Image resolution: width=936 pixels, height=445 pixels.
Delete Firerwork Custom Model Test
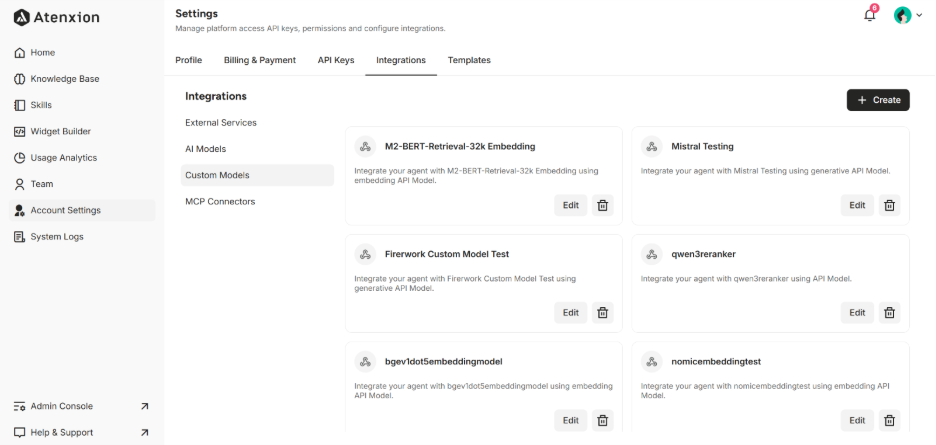coord(603,312)
